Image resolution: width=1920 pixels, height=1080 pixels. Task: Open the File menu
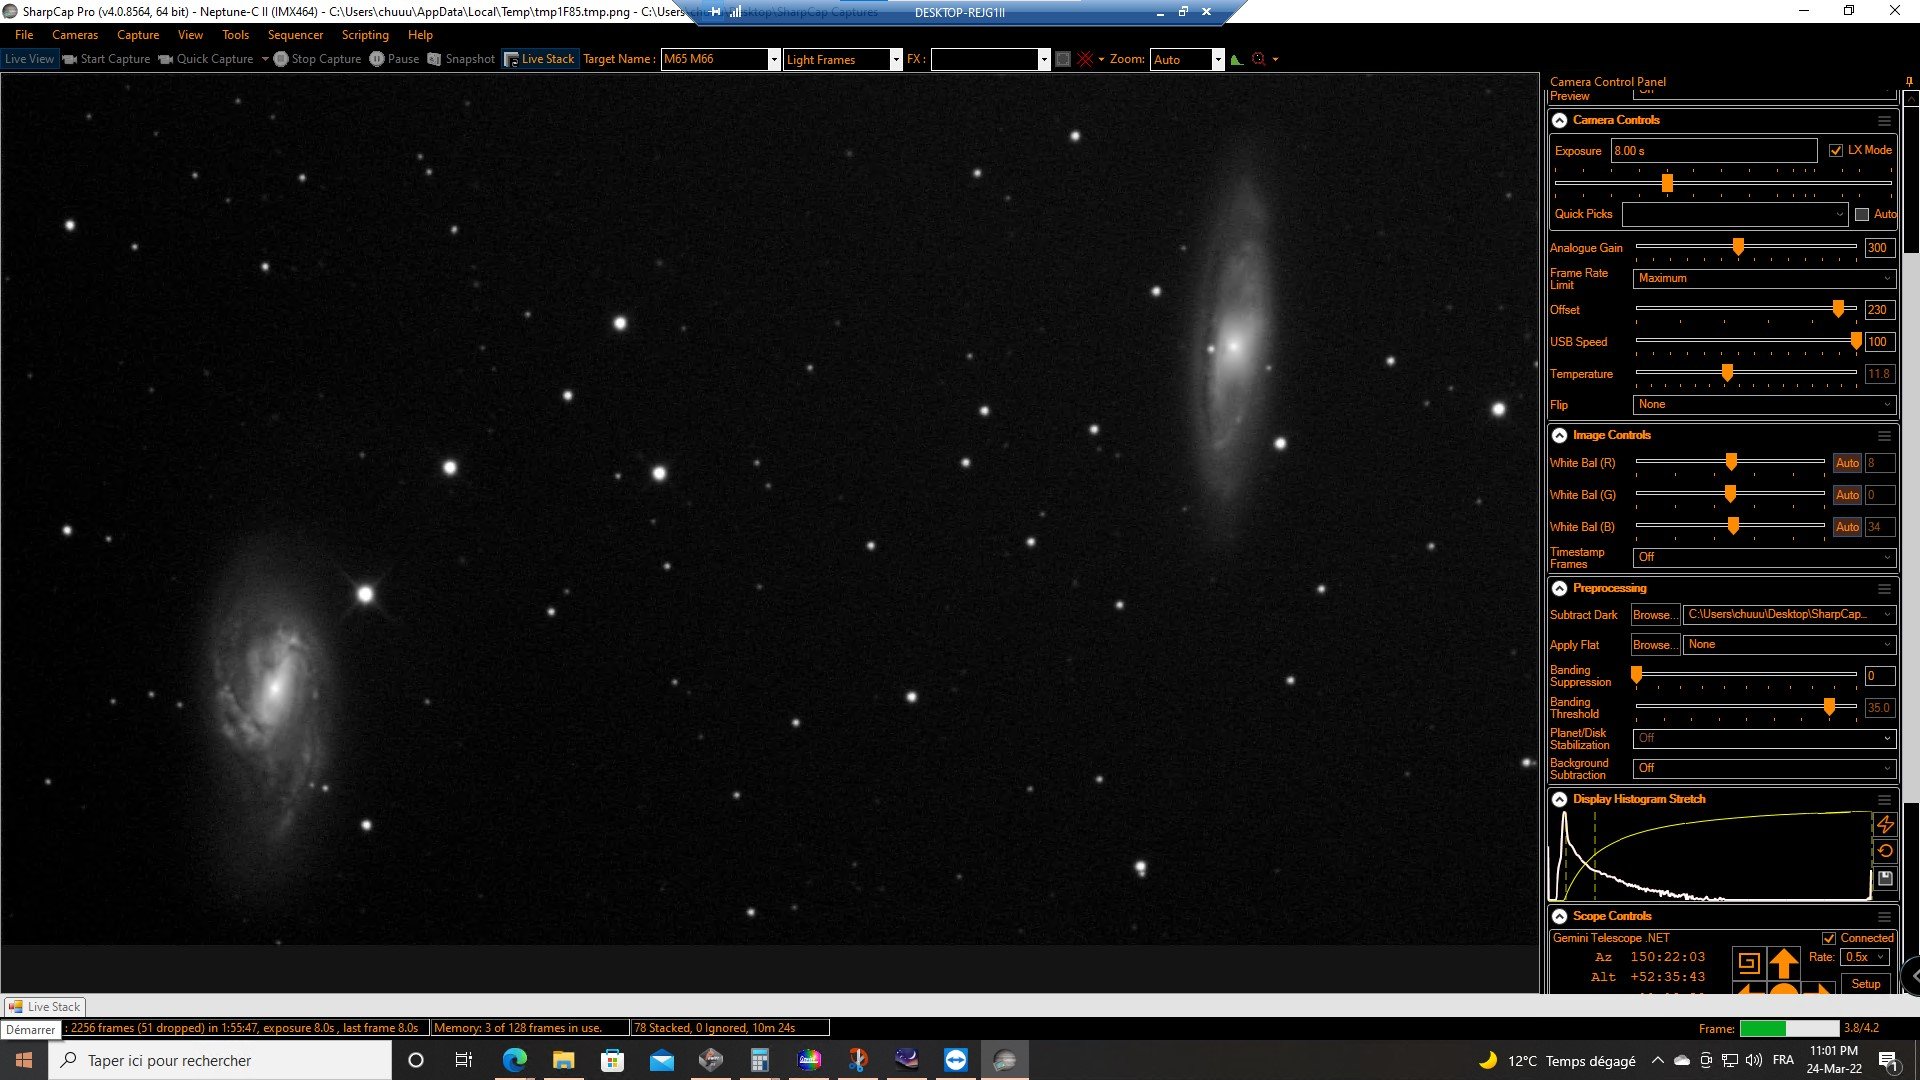point(24,35)
